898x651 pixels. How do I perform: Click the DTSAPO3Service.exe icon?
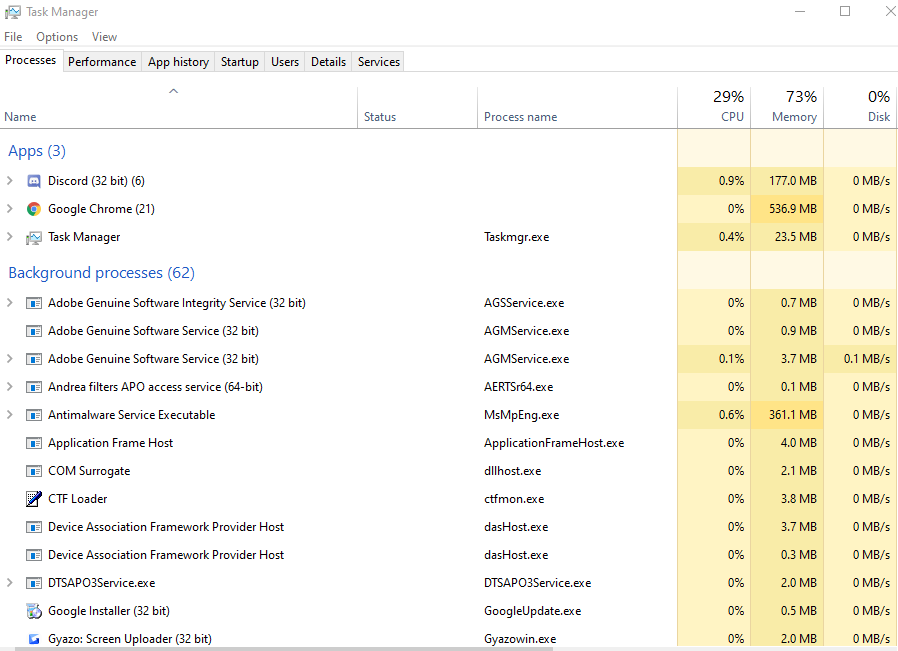(34, 583)
